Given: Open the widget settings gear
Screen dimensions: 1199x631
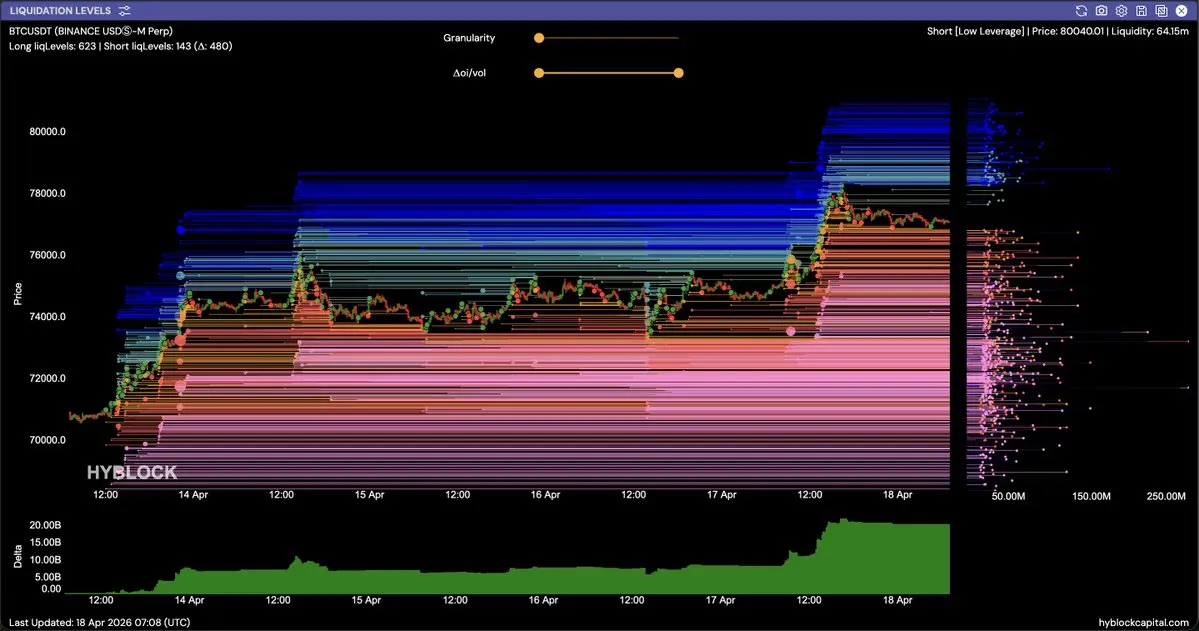Looking at the screenshot, I should pyautogui.click(x=1121, y=11).
